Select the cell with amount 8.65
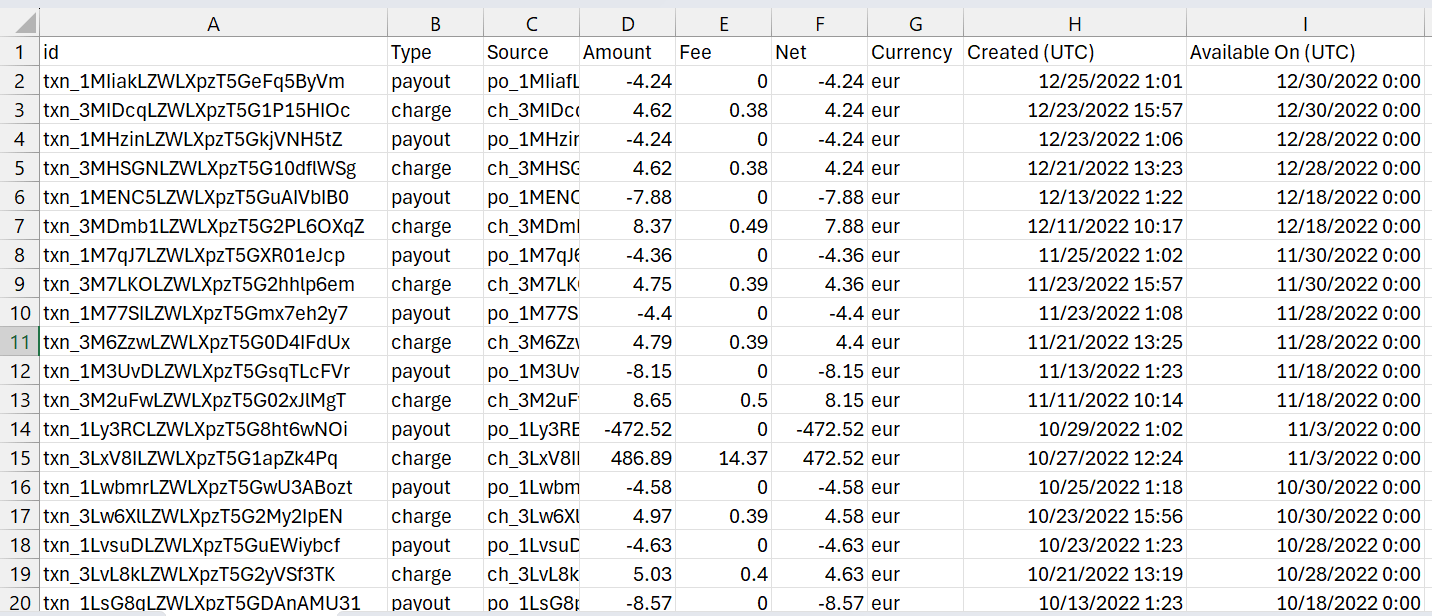 [627, 400]
